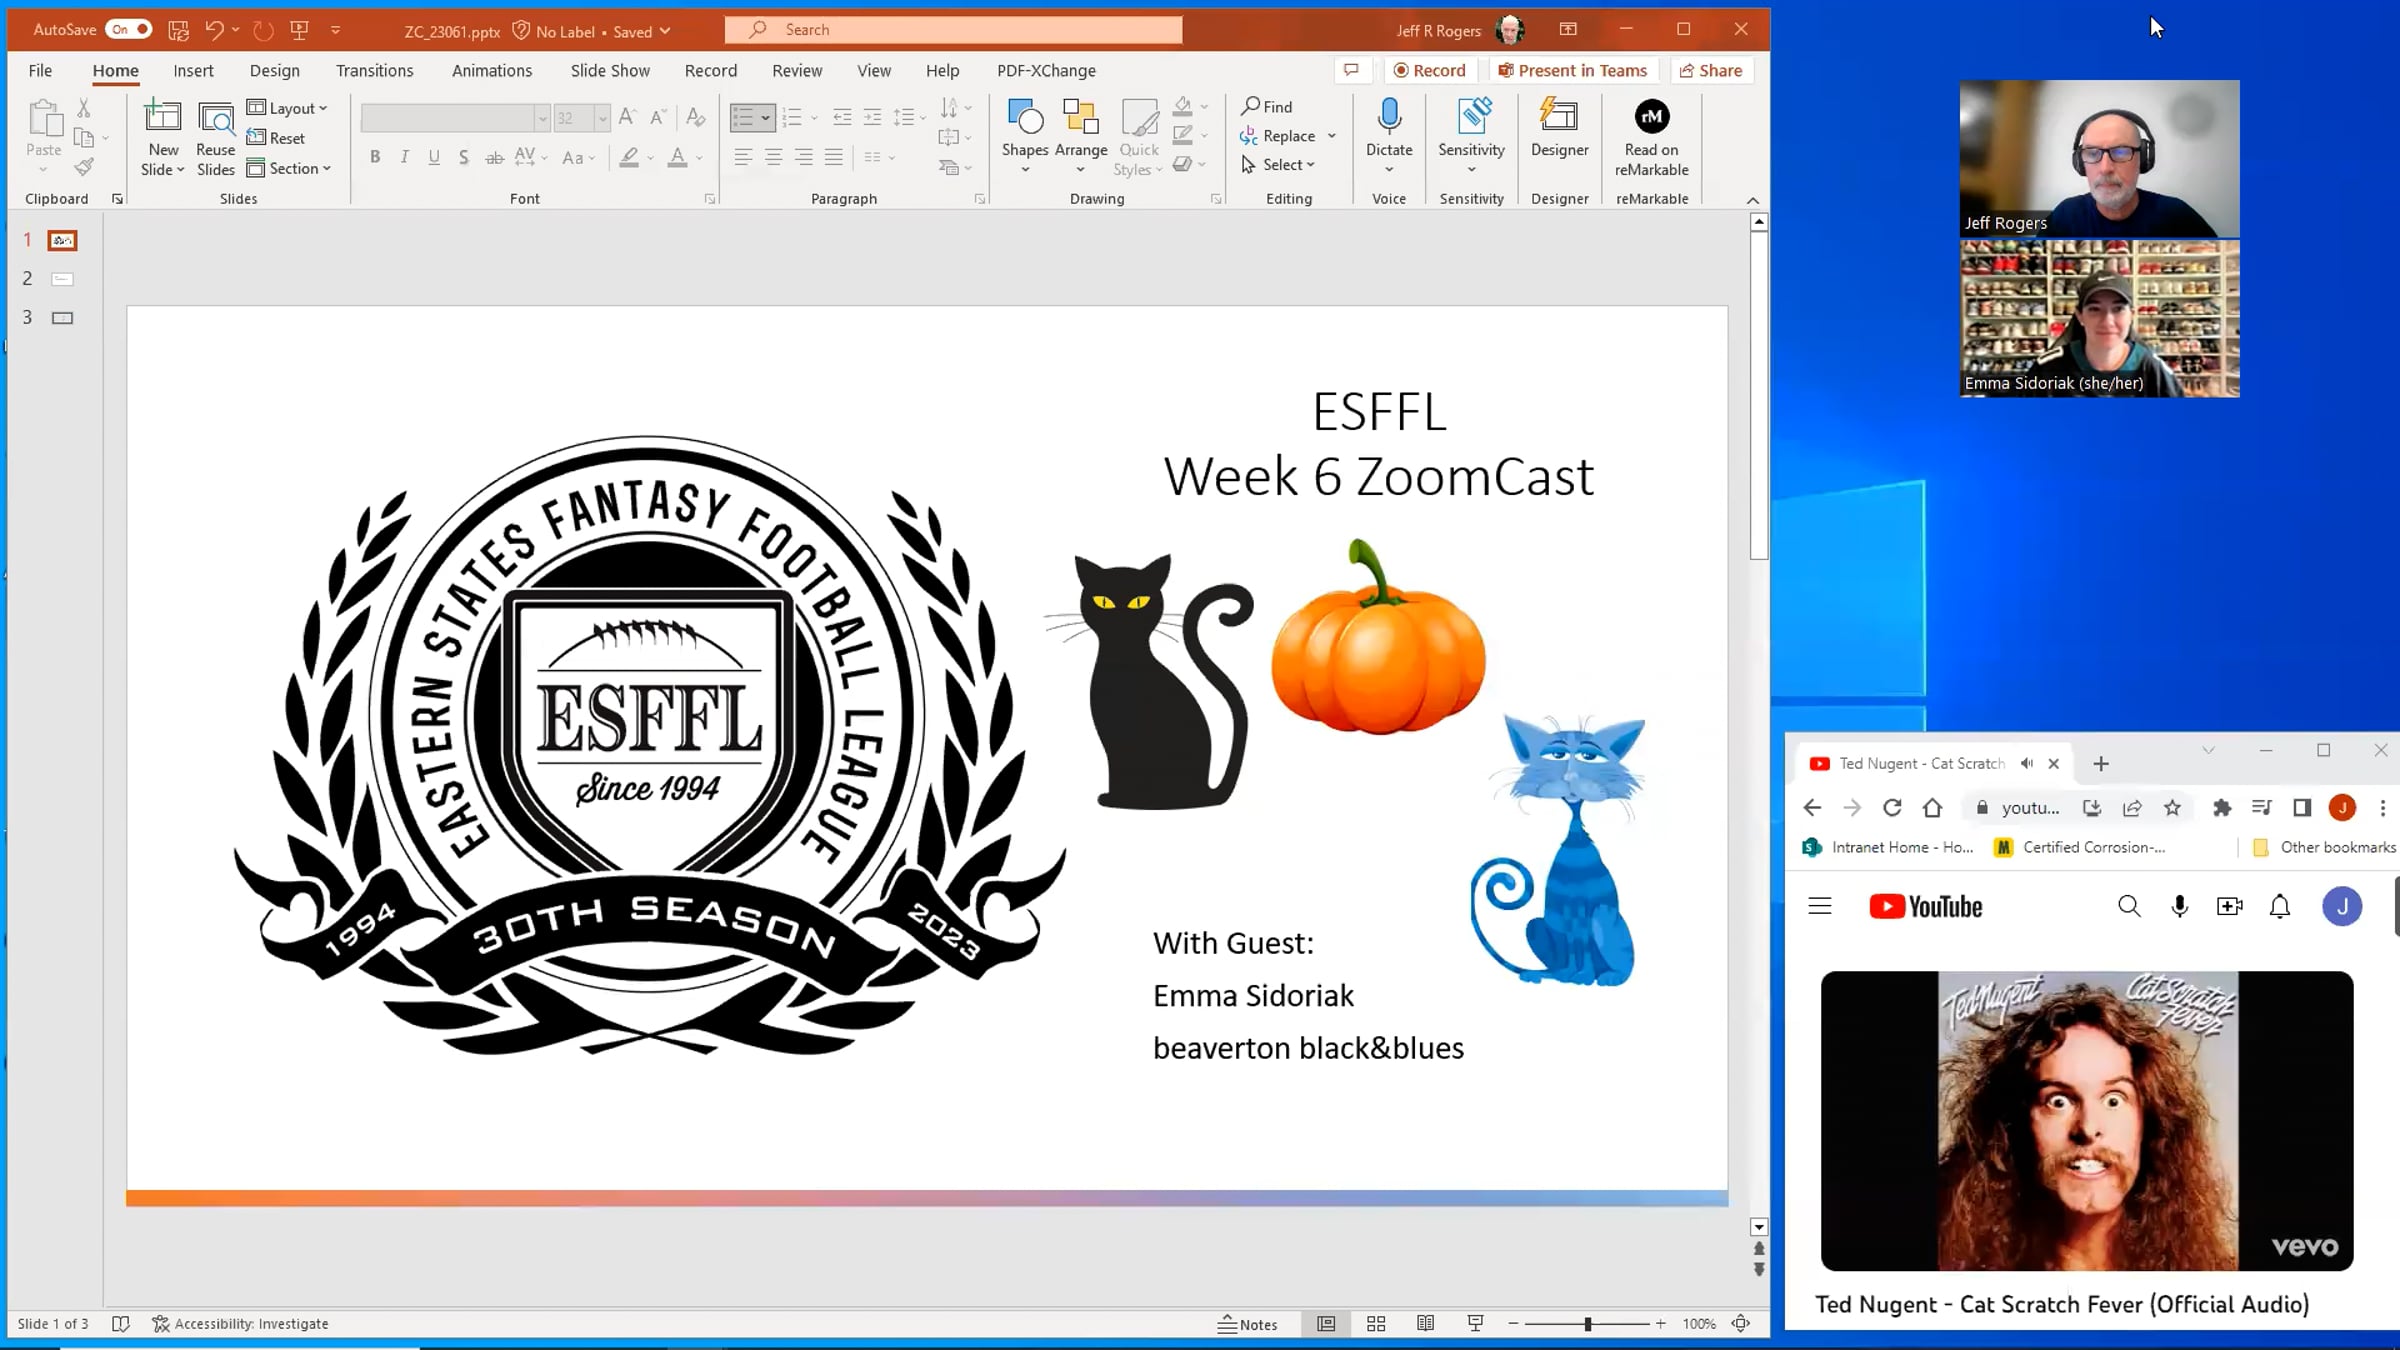Click the zoom slider handle

coord(1587,1324)
